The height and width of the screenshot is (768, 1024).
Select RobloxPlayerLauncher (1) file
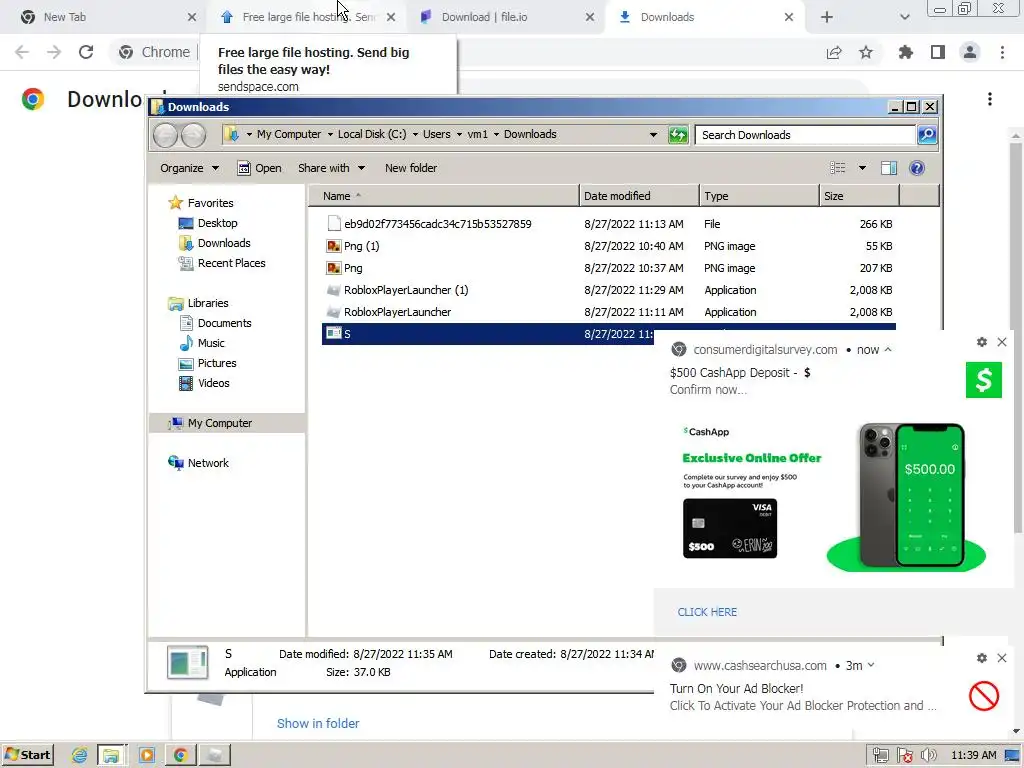tap(609, 290)
